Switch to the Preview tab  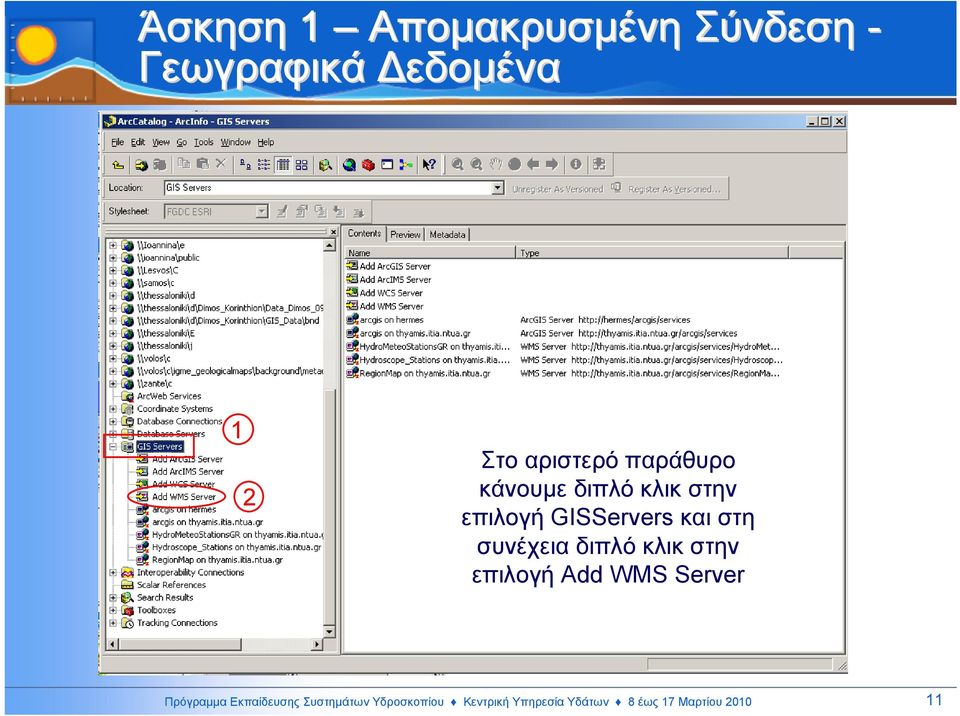point(405,234)
